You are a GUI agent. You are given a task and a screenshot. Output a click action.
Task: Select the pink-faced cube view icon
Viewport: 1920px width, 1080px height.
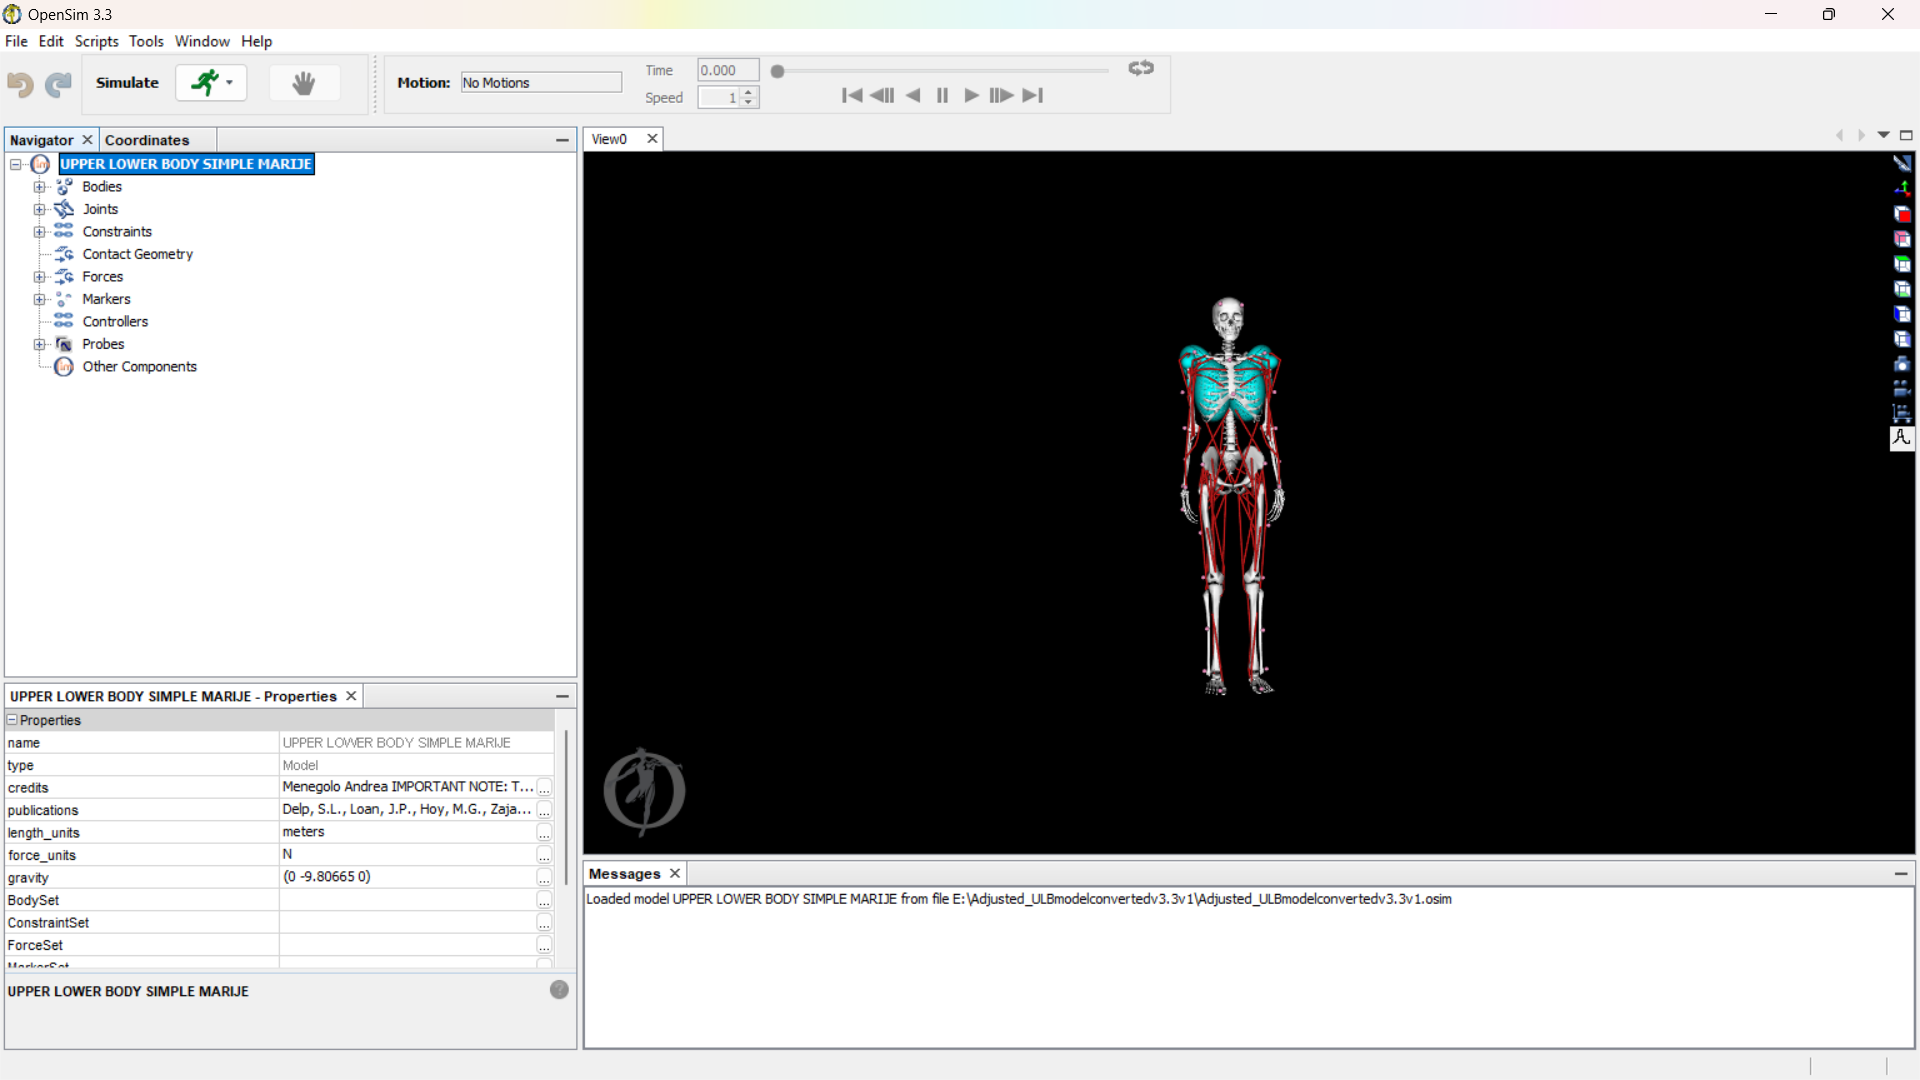point(1902,238)
